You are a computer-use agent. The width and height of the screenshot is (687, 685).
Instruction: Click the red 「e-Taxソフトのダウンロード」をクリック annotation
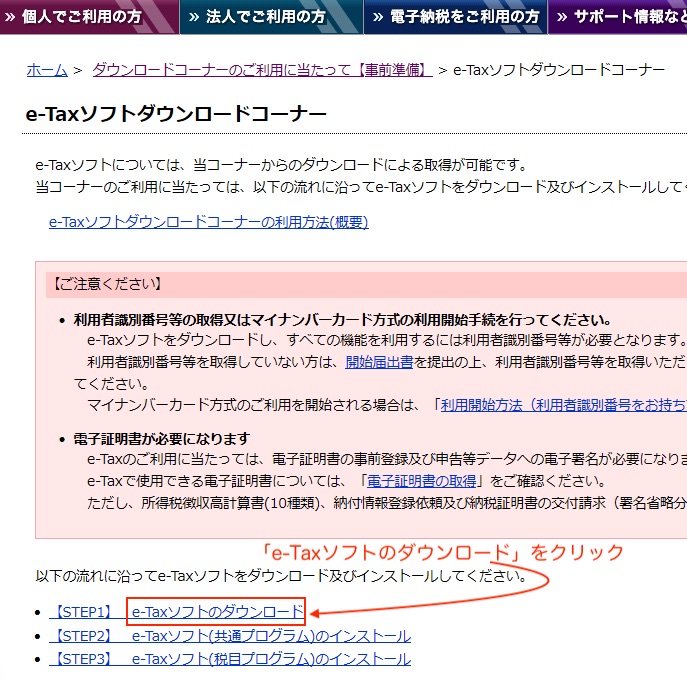[x=441, y=552]
